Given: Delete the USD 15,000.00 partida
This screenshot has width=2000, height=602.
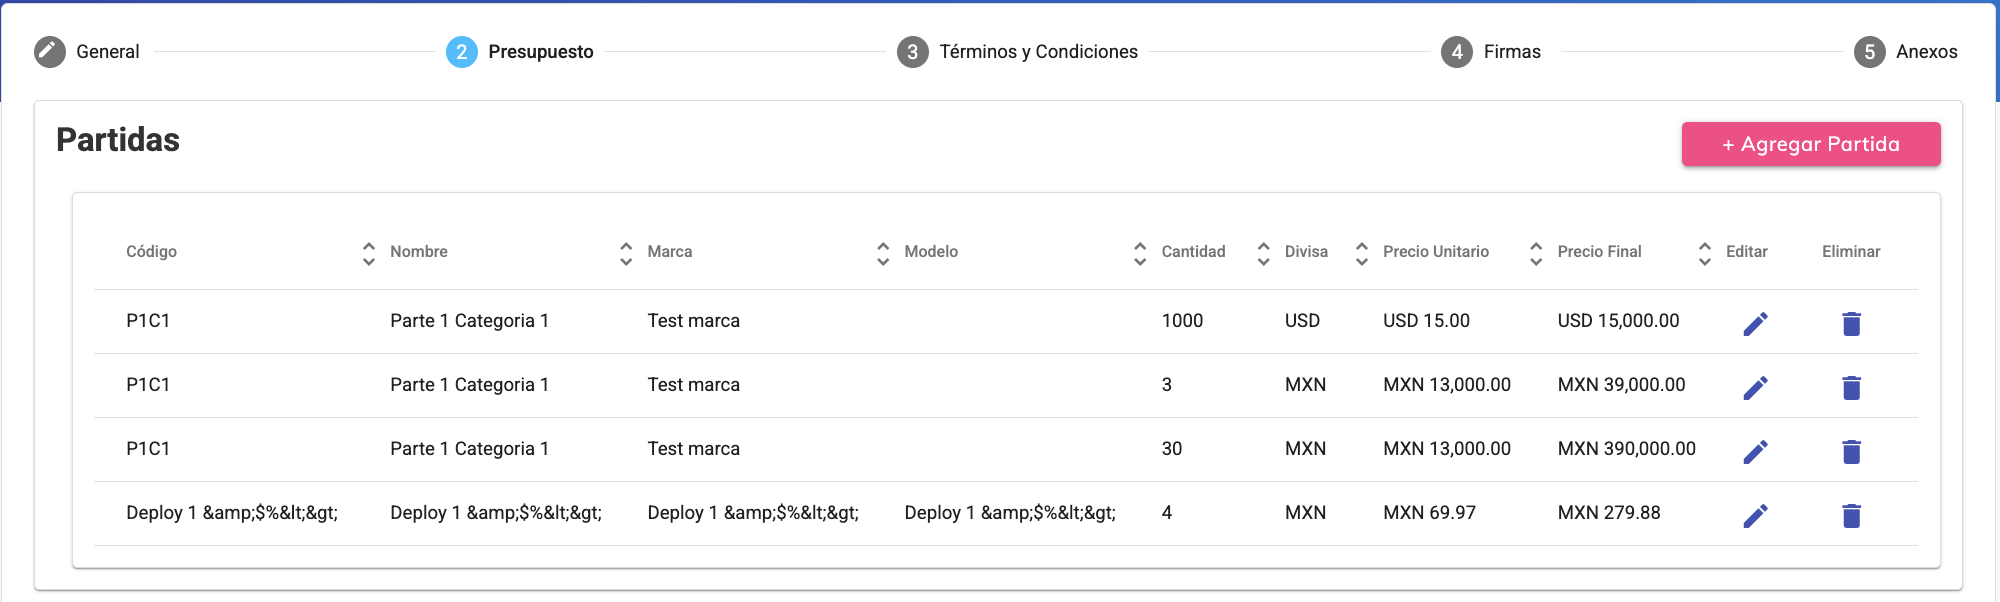Looking at the screenshot, I should coord(1851,323).
